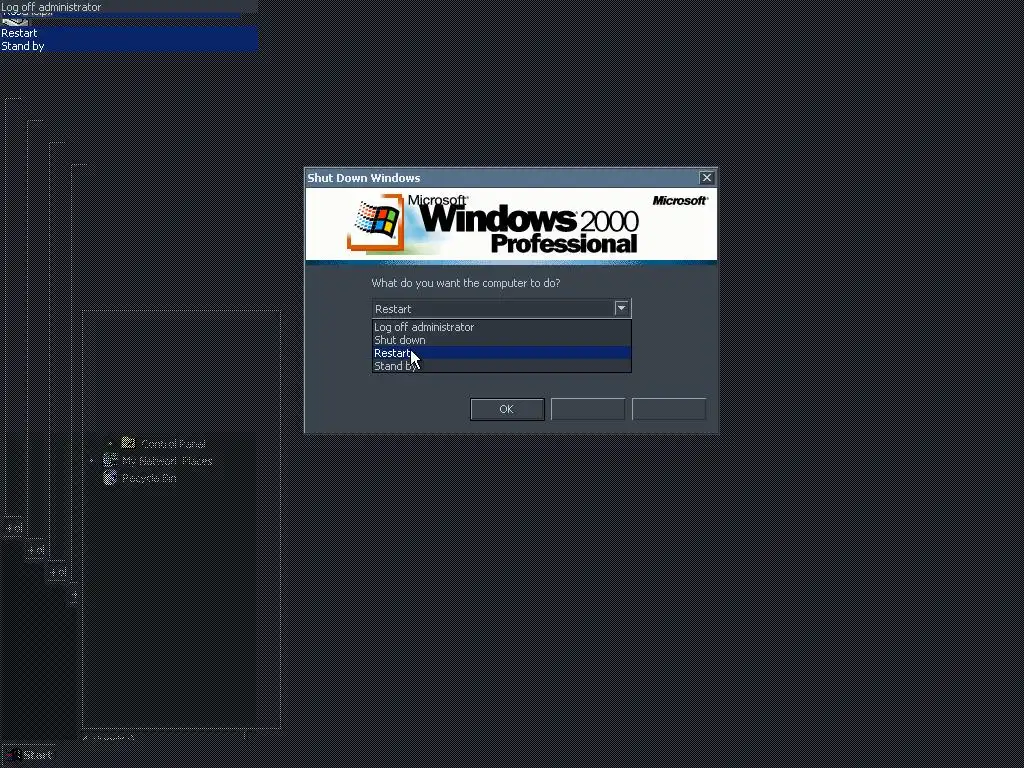This screenshot has height=768, width=1024.
Task: Confirm with the OK button
Action: (x=507, y=409)
